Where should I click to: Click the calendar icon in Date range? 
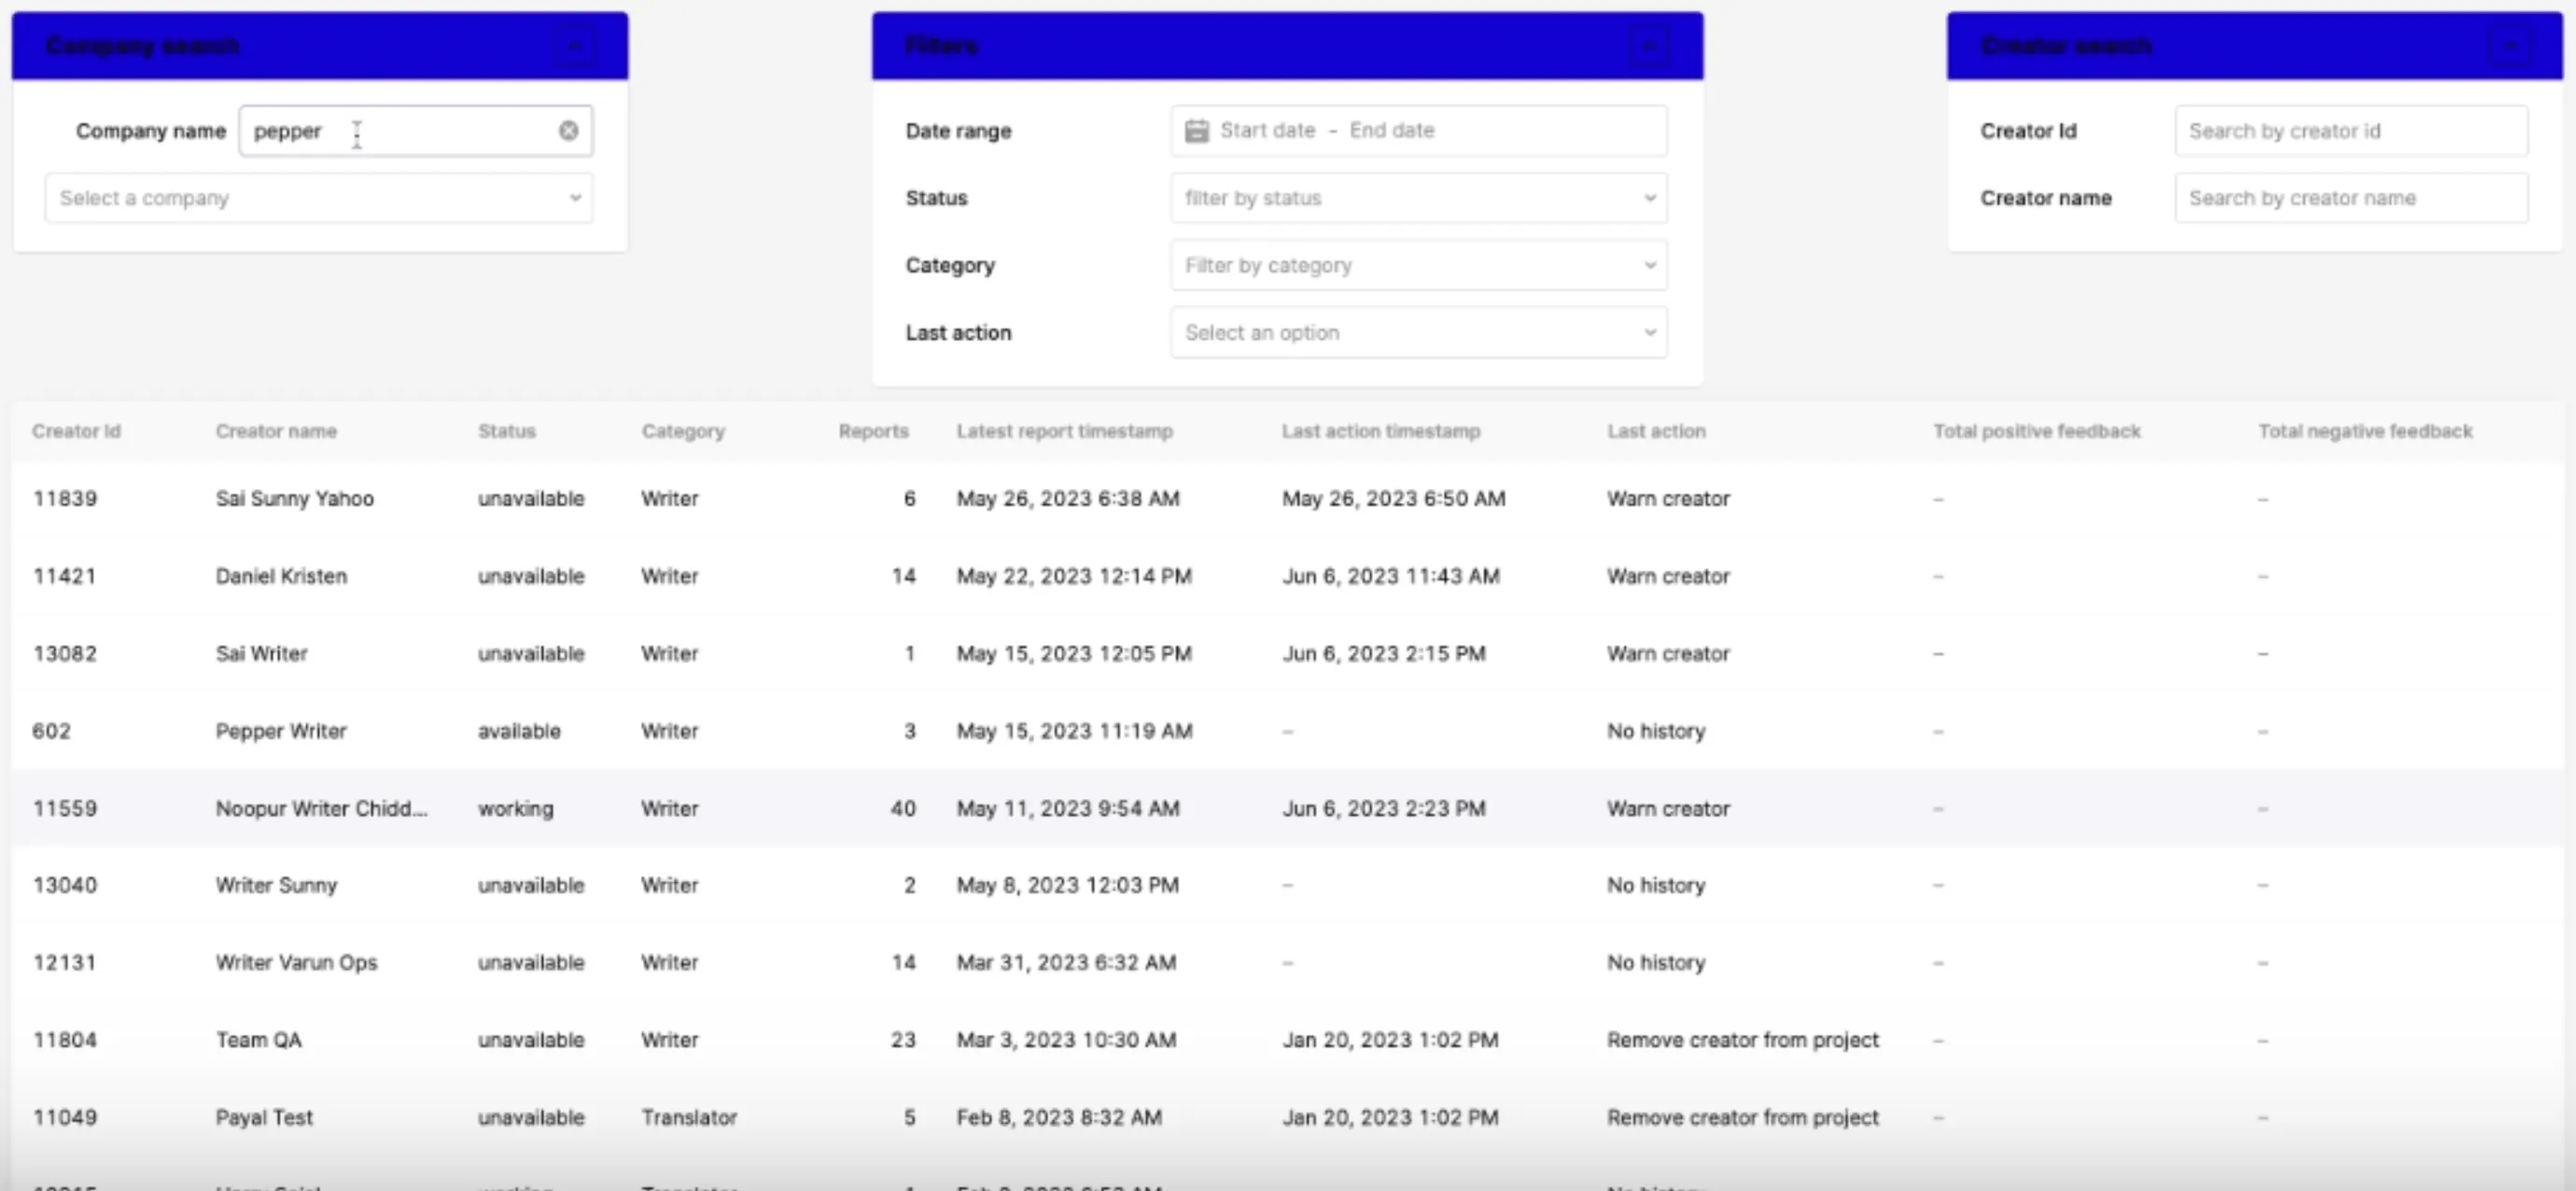(x=1196, y=131)
